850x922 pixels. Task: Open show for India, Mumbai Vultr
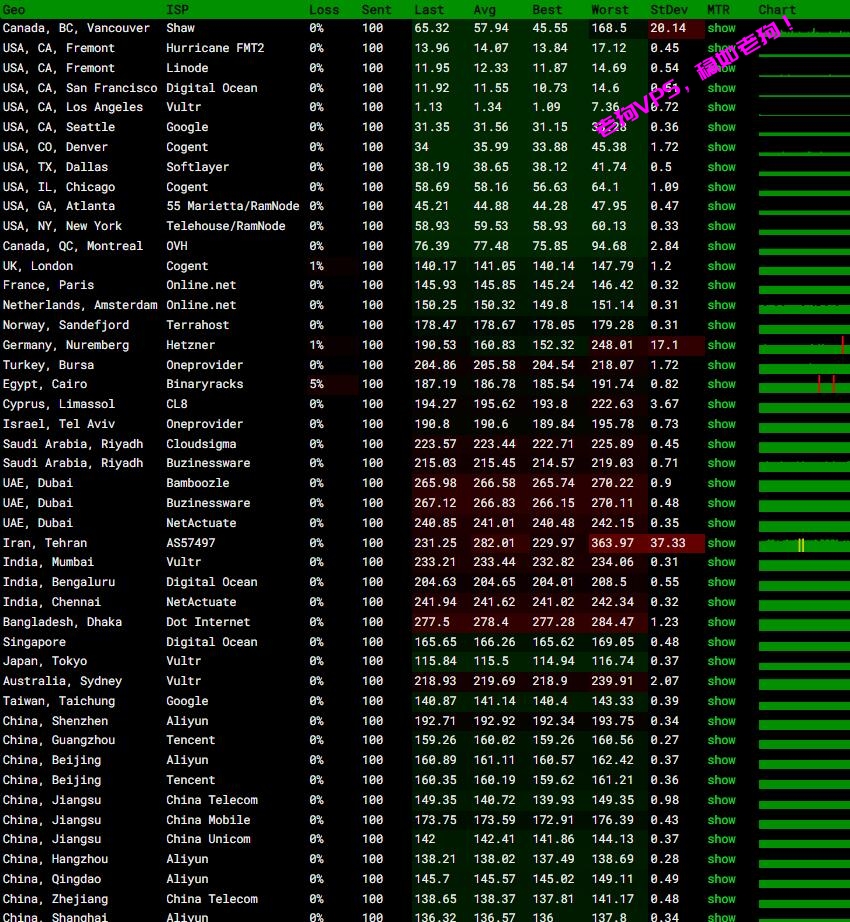pyautogui.click(x=721, y=562)
